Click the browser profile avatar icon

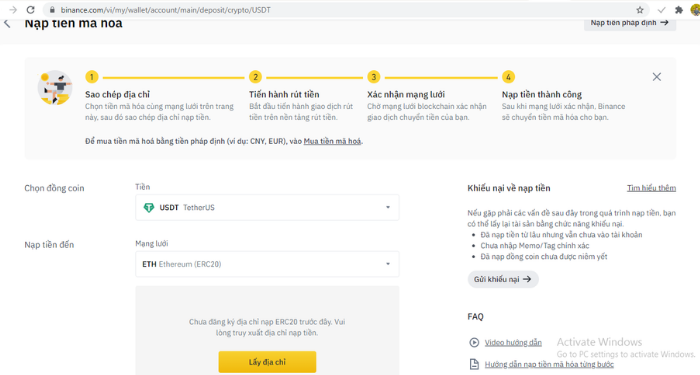(695, 10)
